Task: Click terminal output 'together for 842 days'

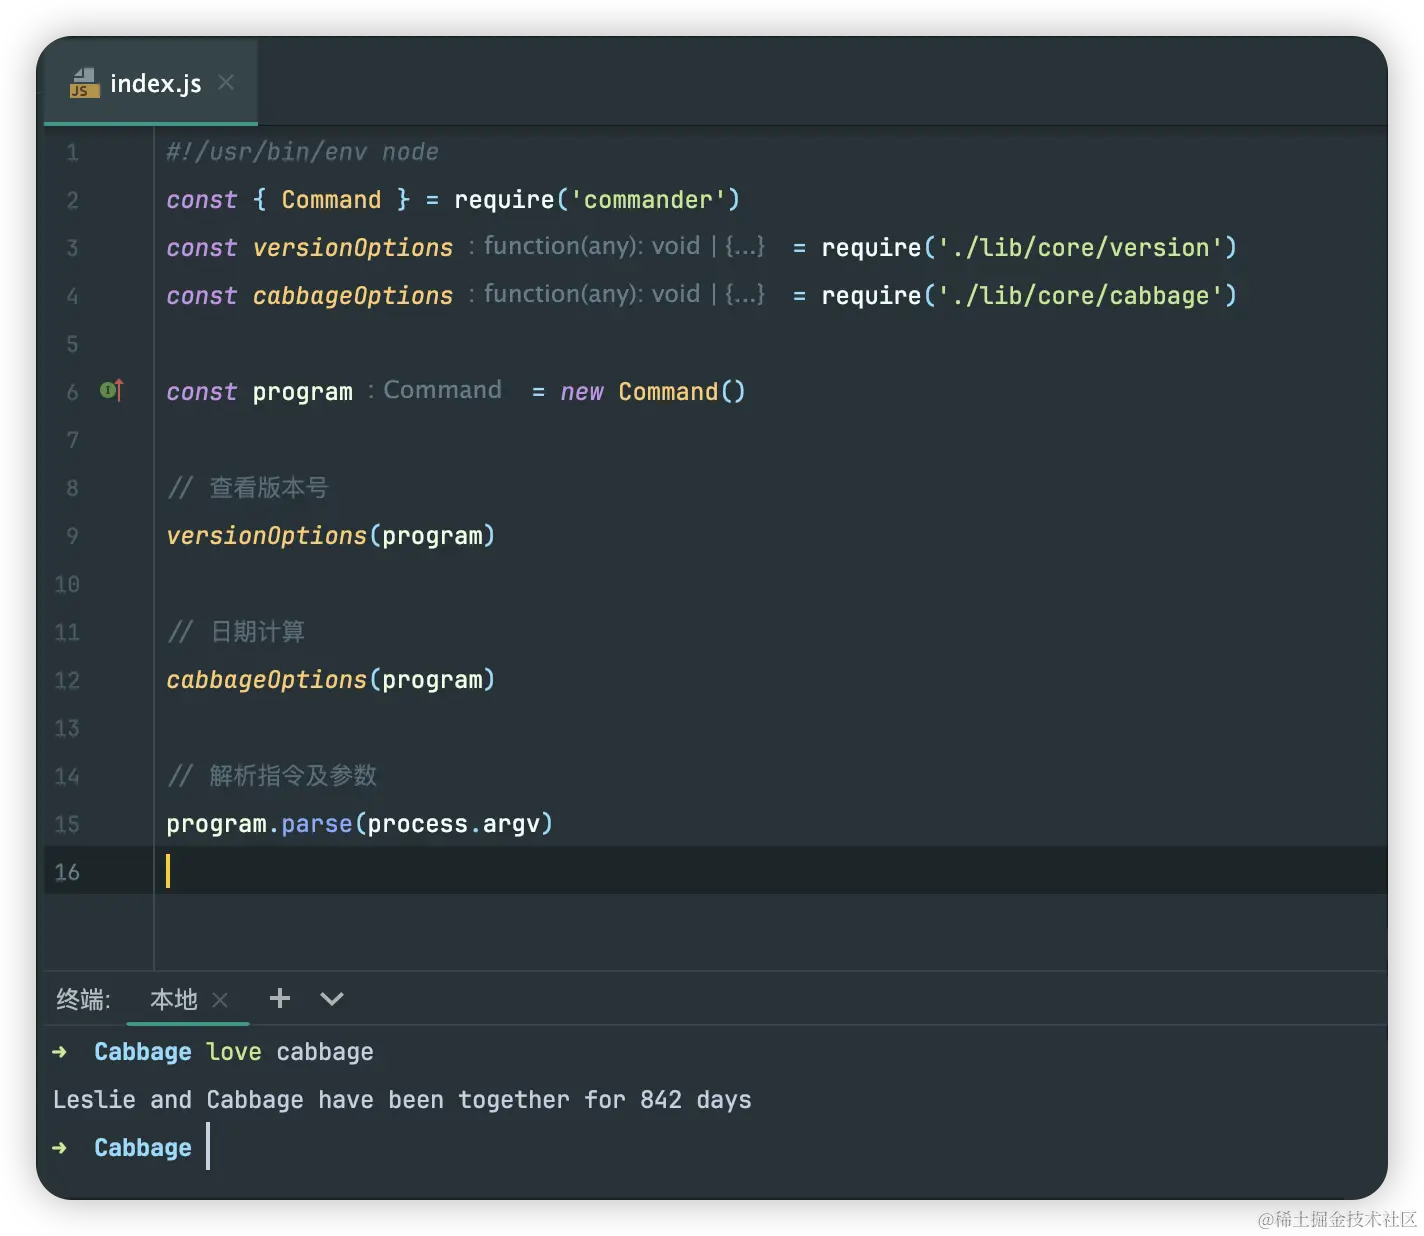Action: (605, 1100)
